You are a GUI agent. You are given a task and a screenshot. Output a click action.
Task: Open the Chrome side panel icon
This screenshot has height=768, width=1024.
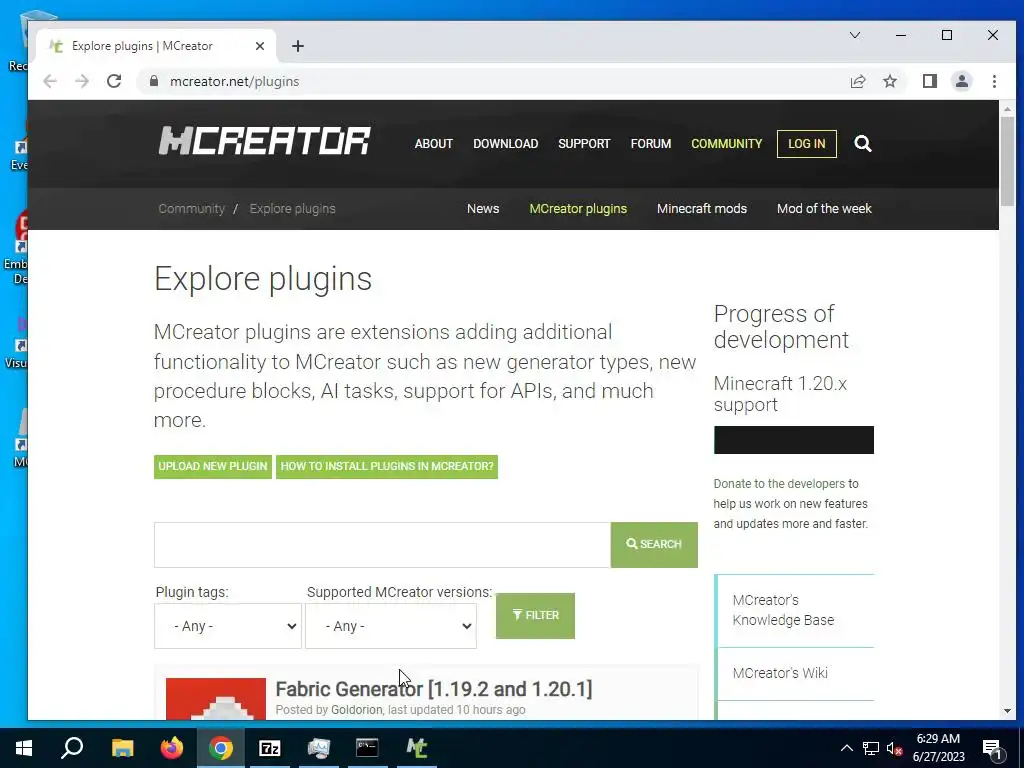pos(929,81)
